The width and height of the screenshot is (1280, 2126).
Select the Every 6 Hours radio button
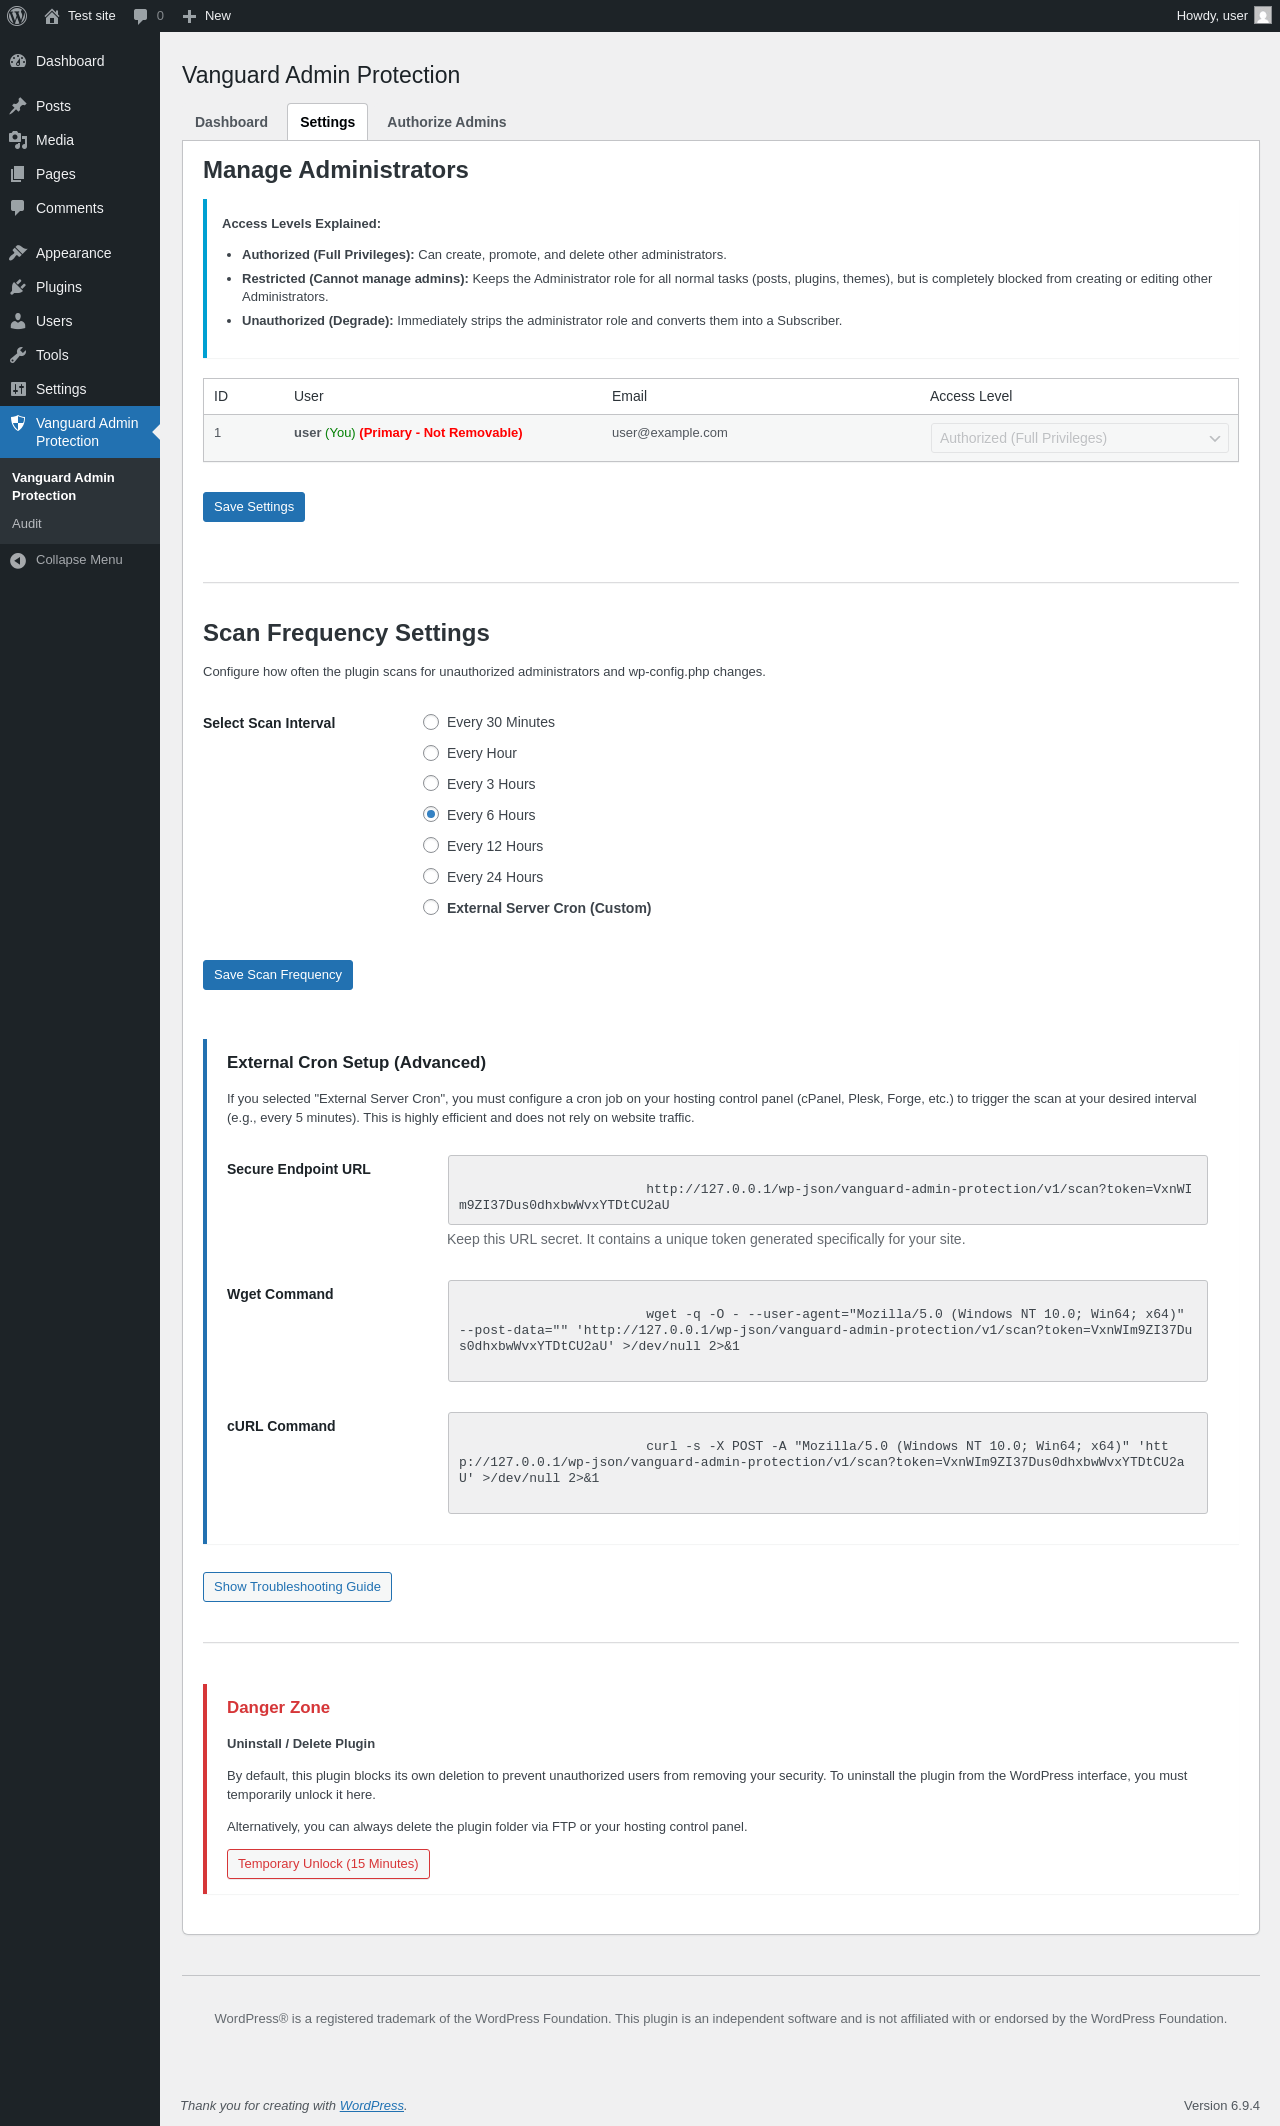431,815
